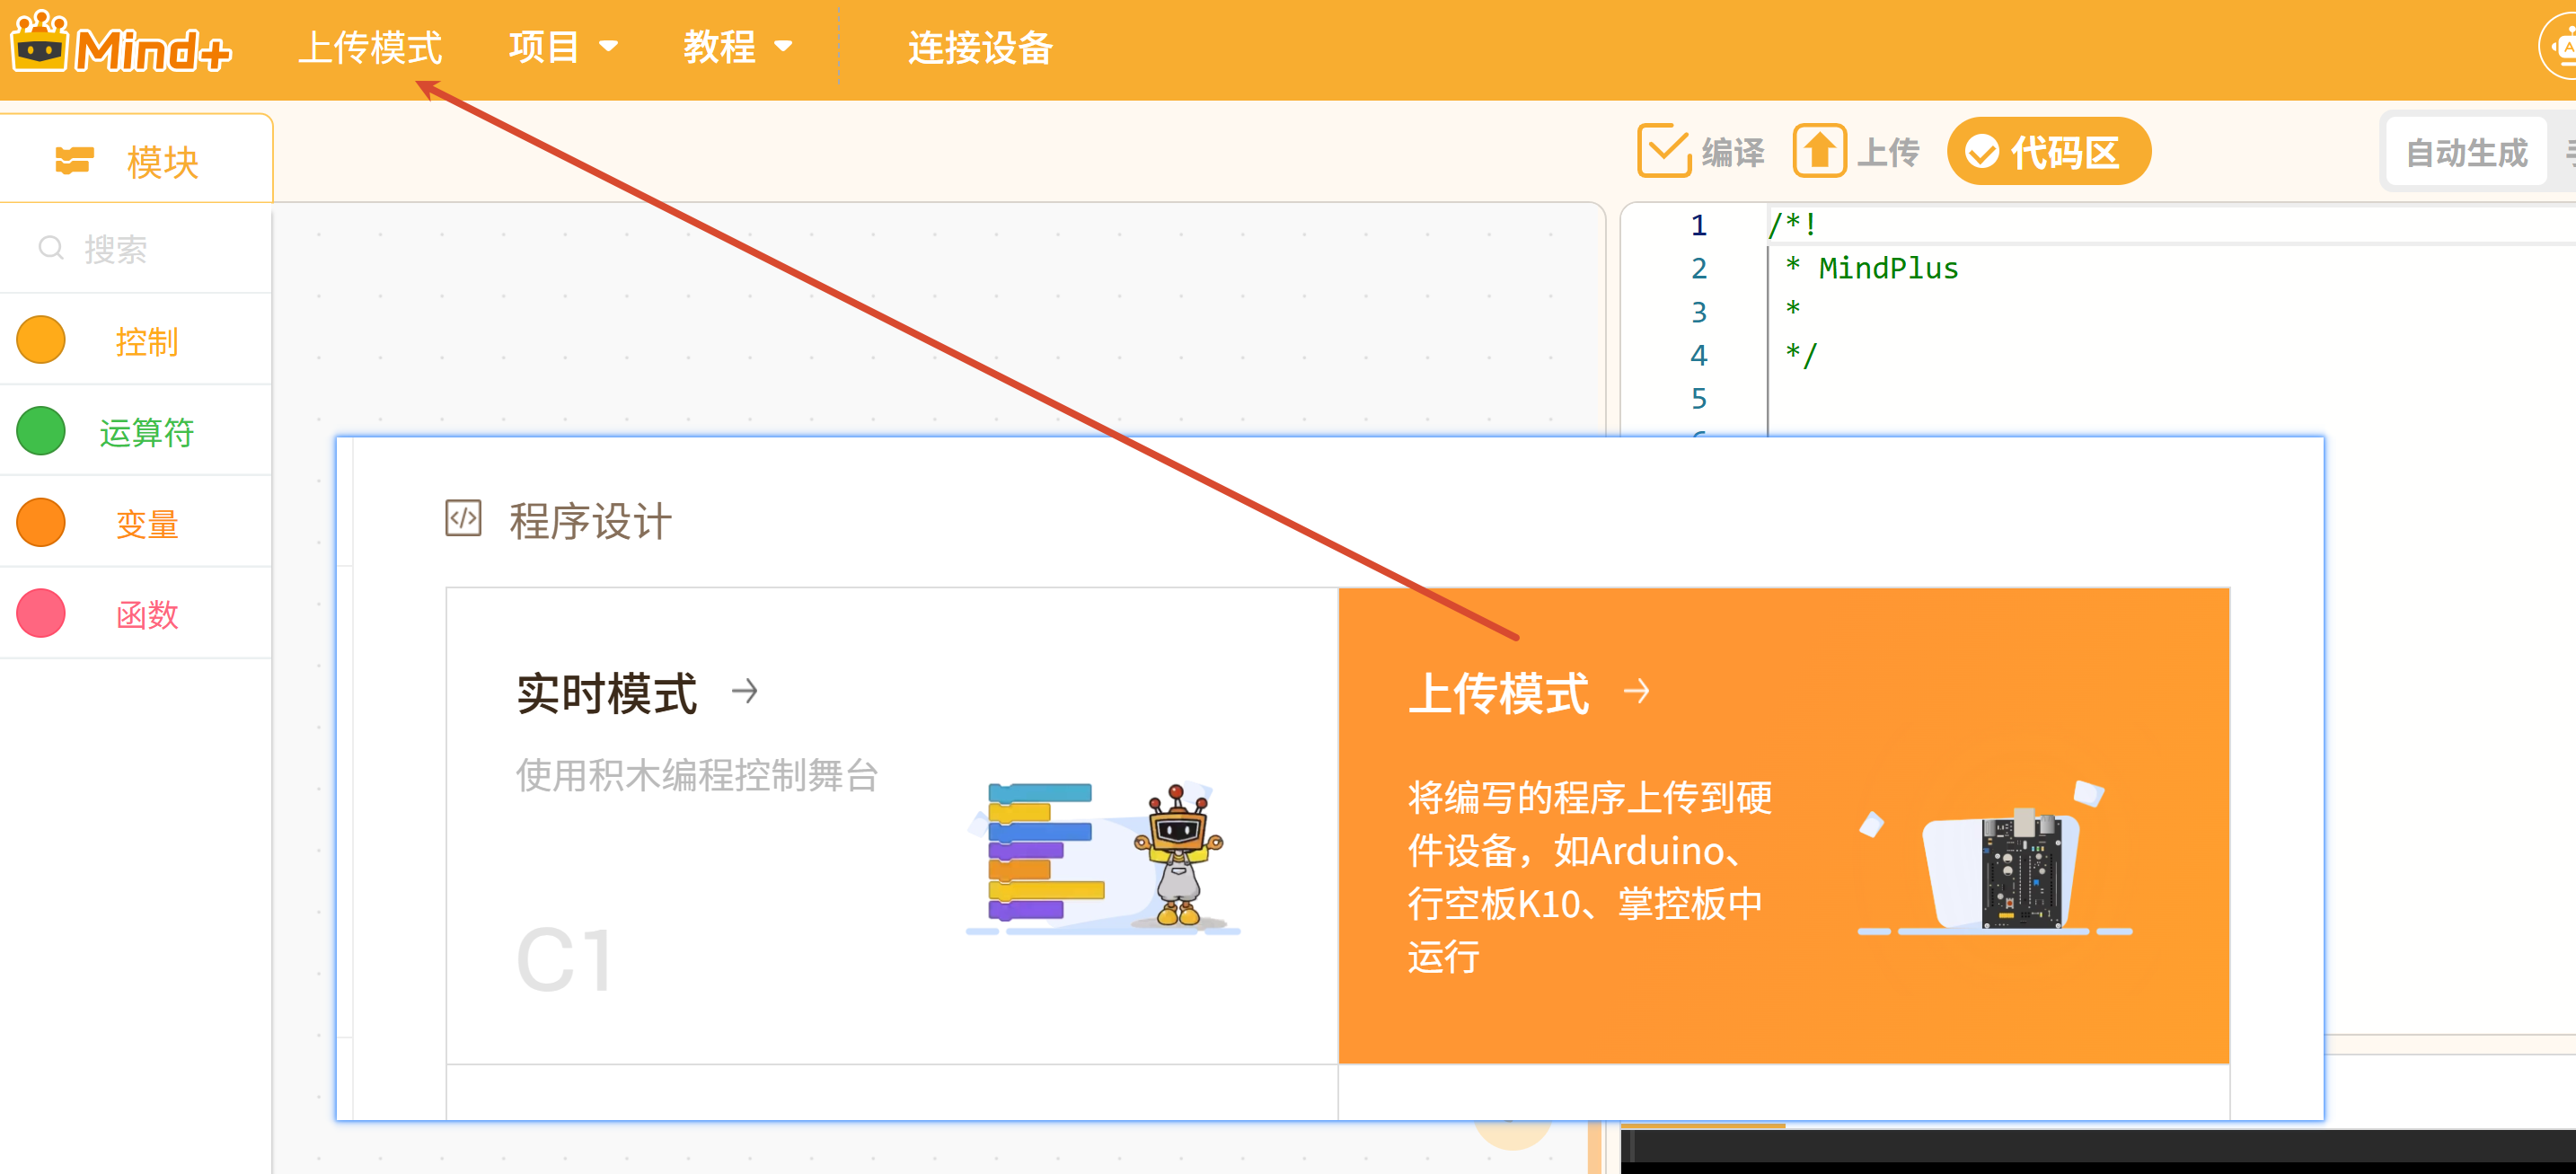The image size is (2576, 1174).
Task: Click the 使用积木编程控制舞台 description
Action: [697, 775]
